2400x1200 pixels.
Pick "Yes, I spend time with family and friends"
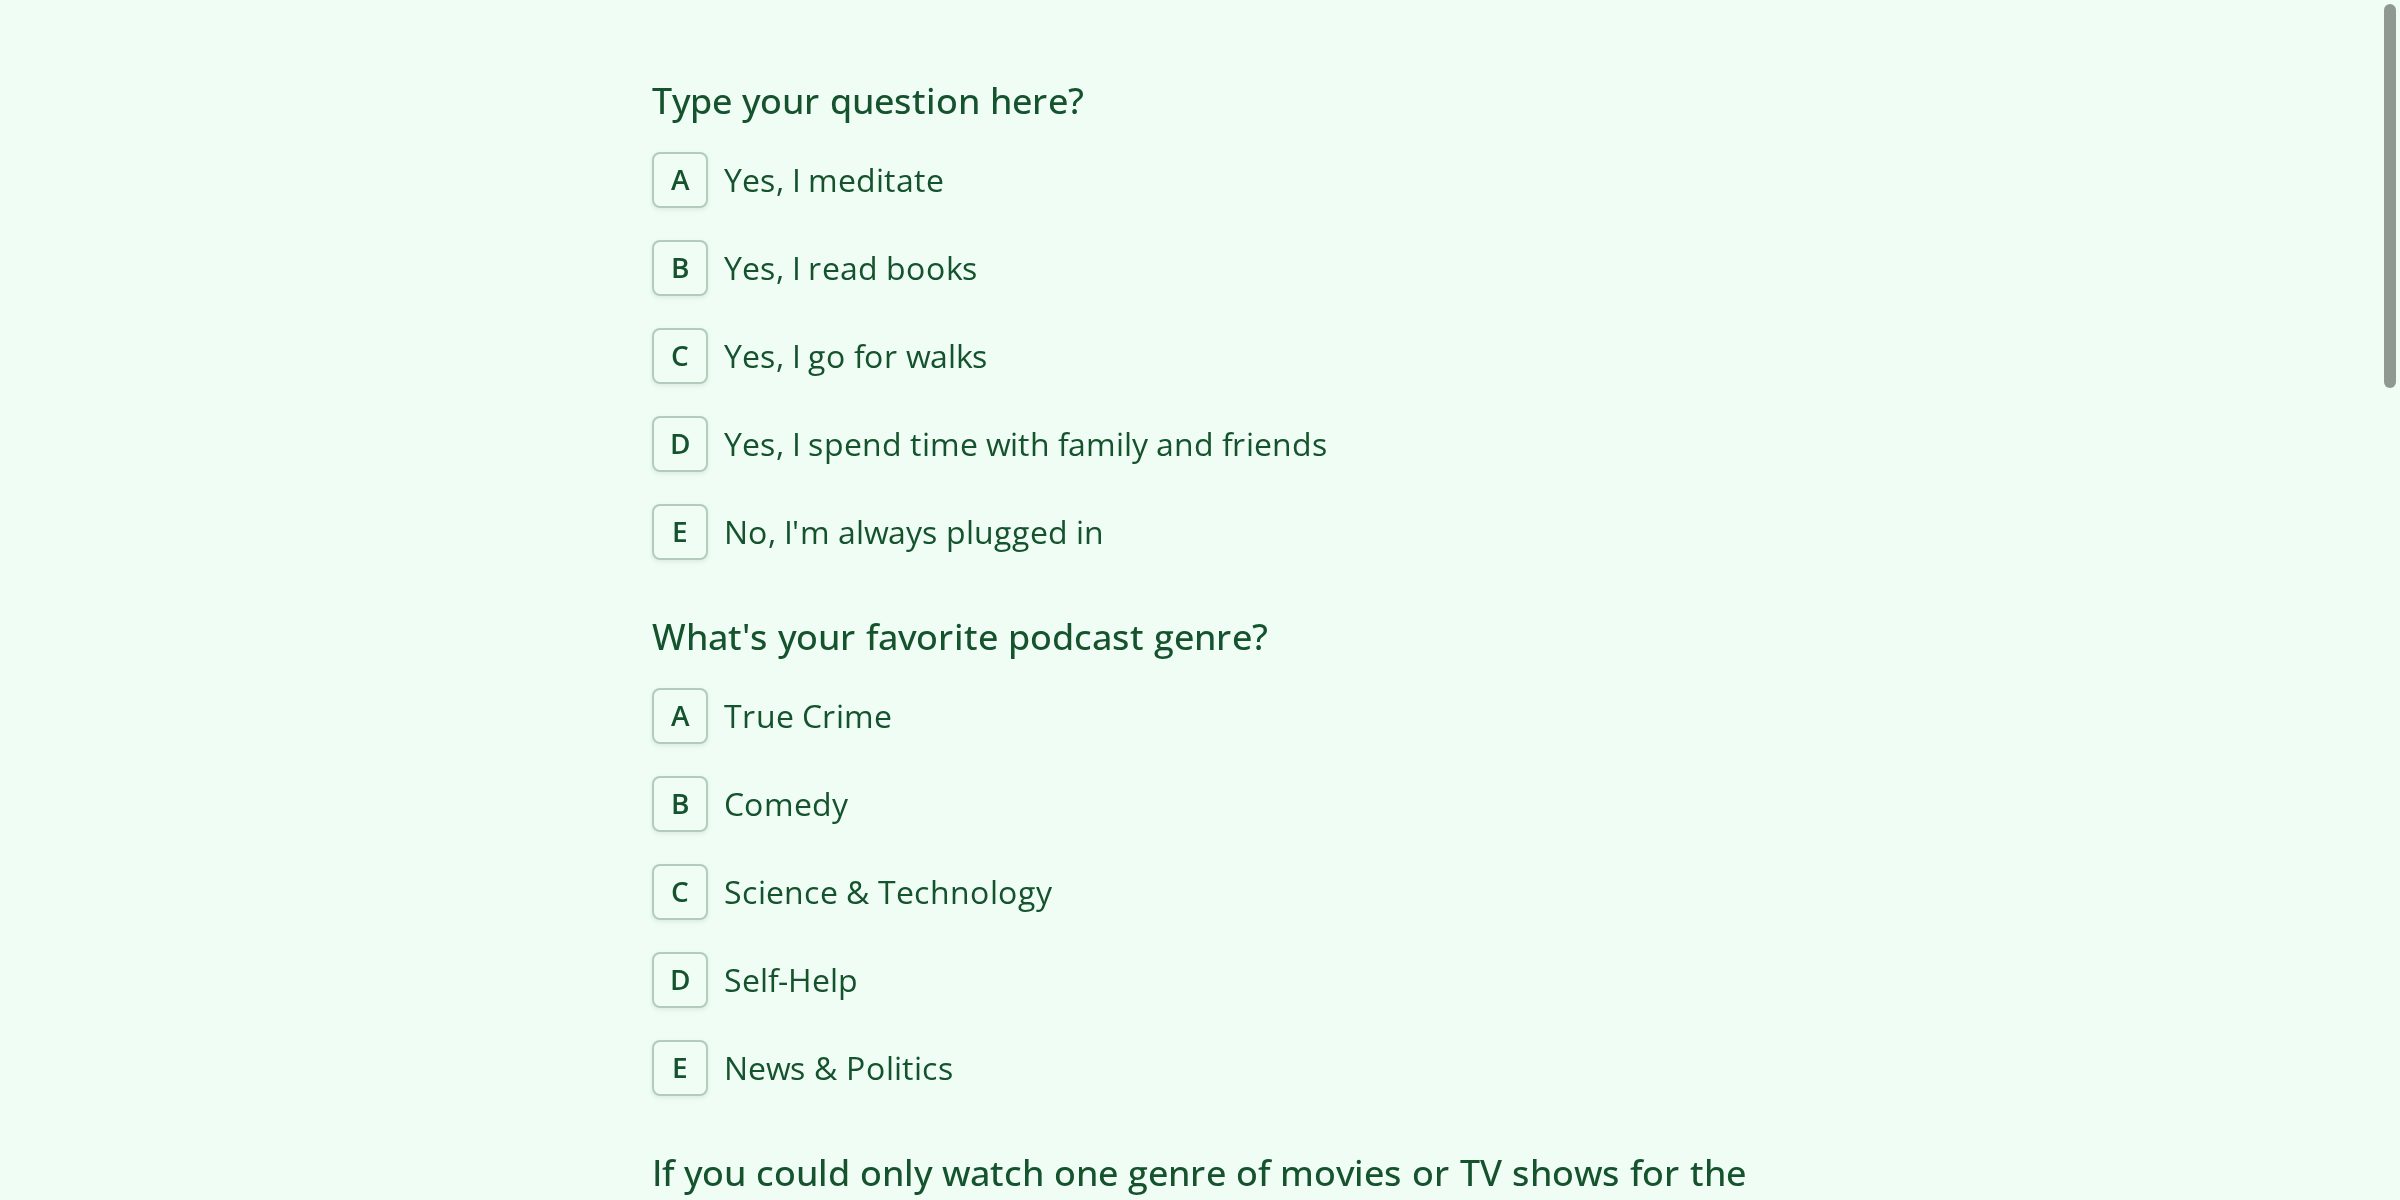pos(1024,444)
